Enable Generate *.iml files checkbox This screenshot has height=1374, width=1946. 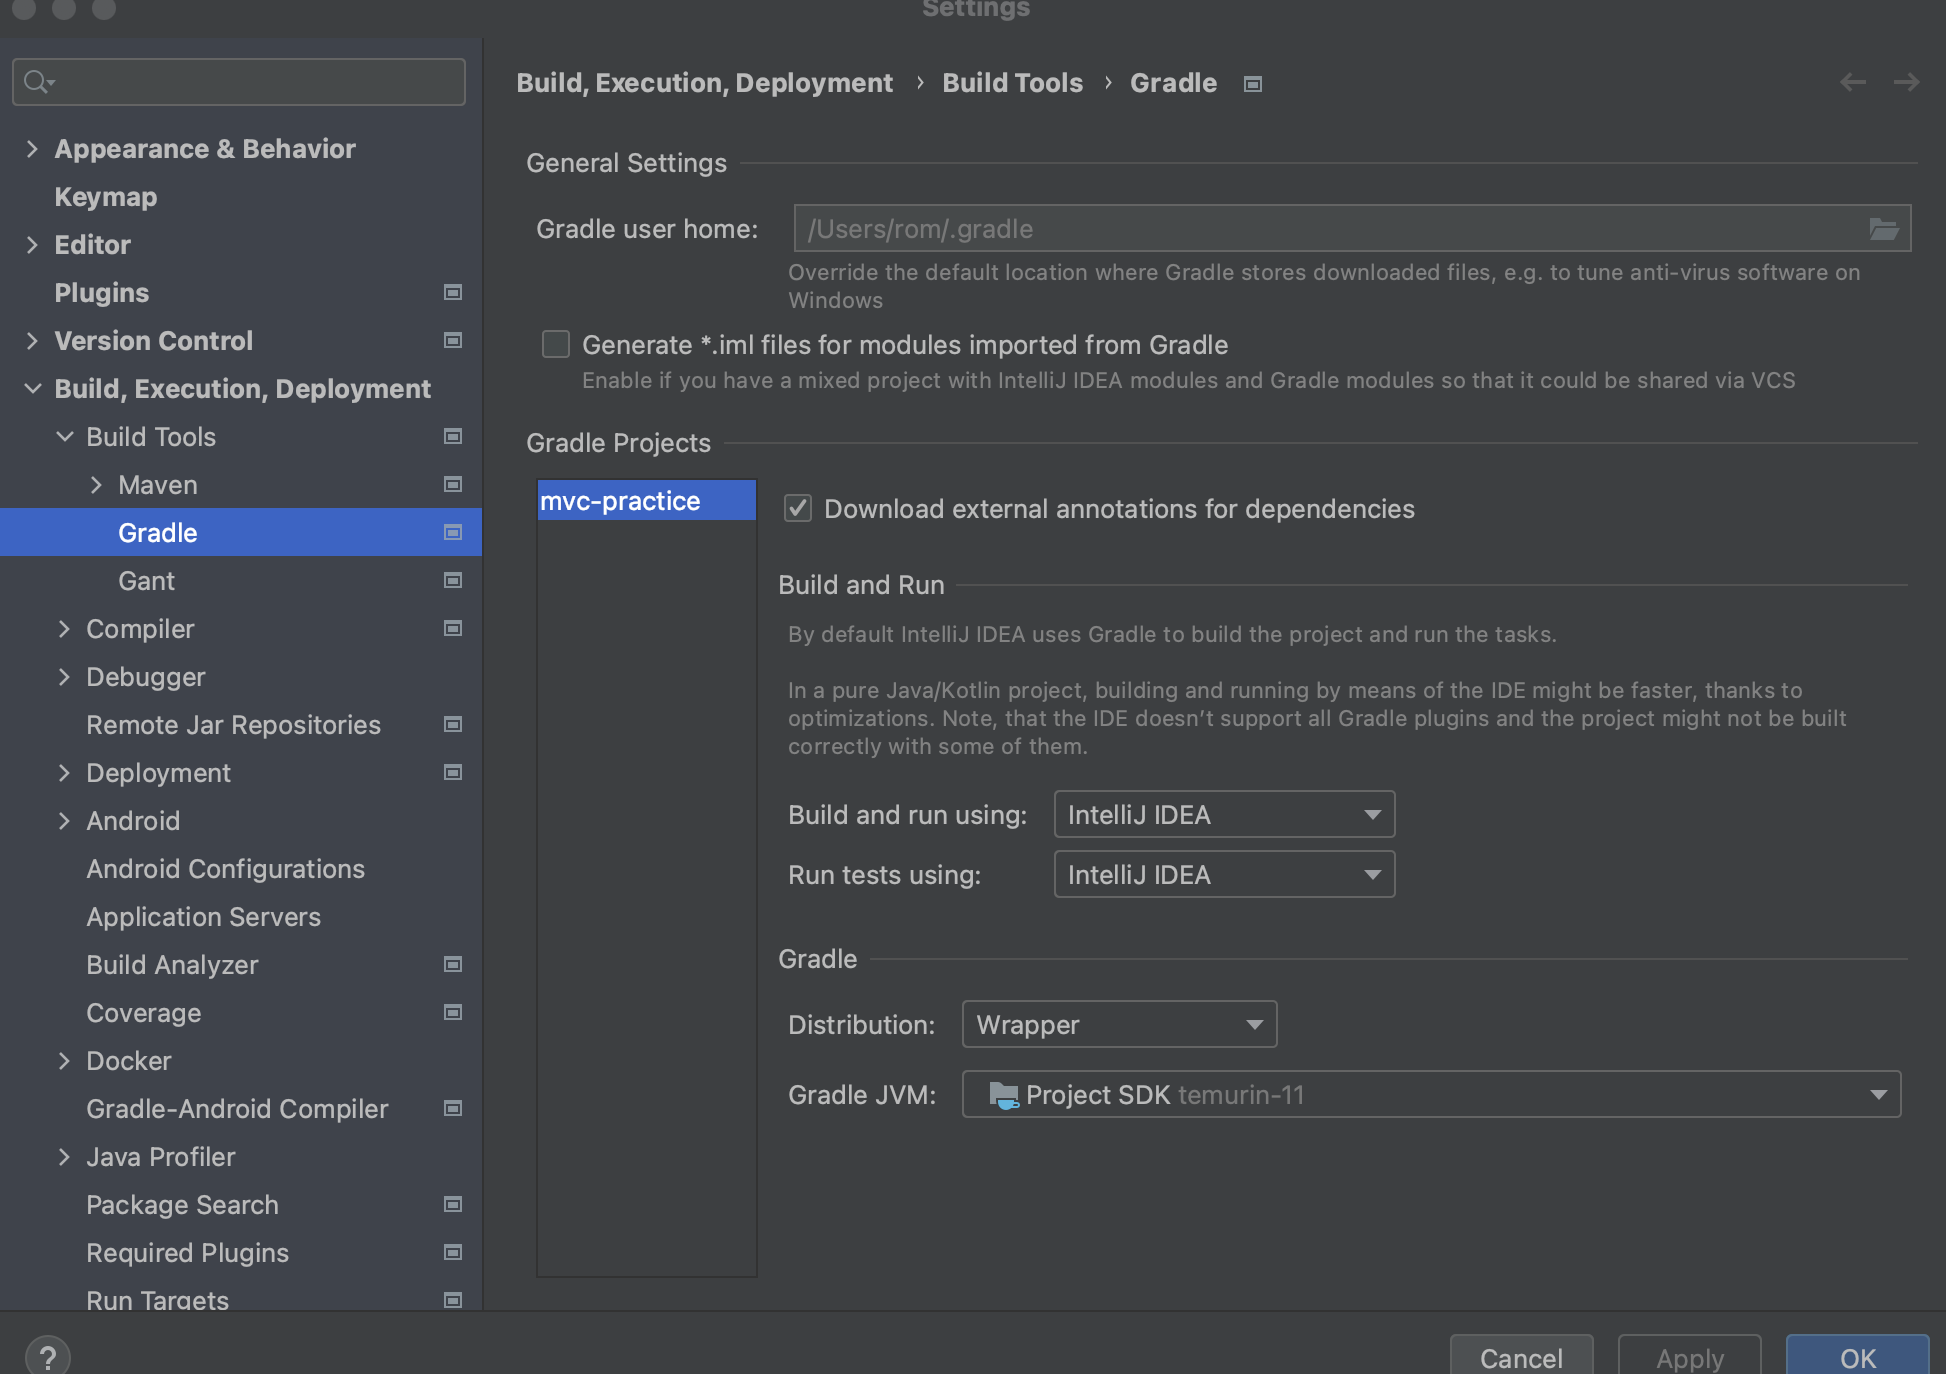pos(556,345)
